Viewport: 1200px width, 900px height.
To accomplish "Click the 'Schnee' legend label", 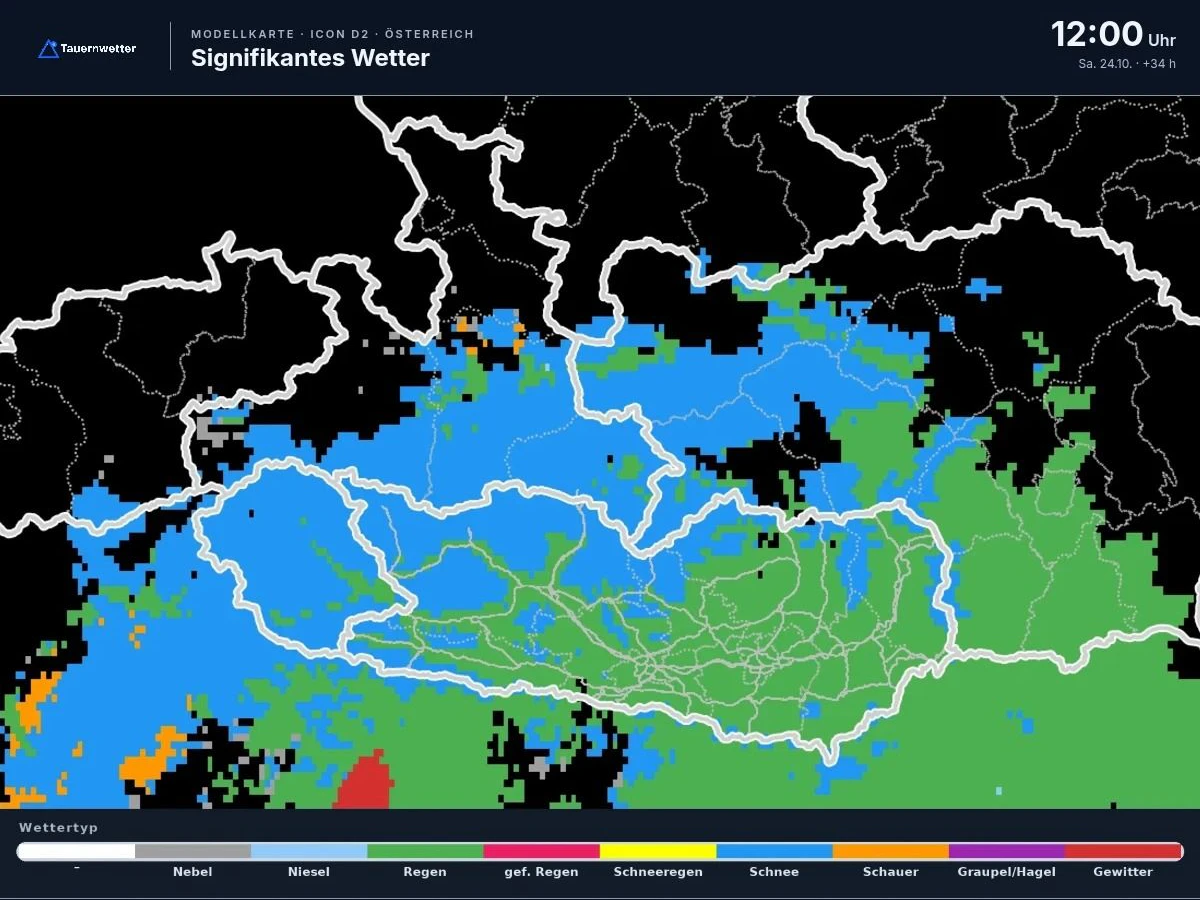I will tap(774, 872).
